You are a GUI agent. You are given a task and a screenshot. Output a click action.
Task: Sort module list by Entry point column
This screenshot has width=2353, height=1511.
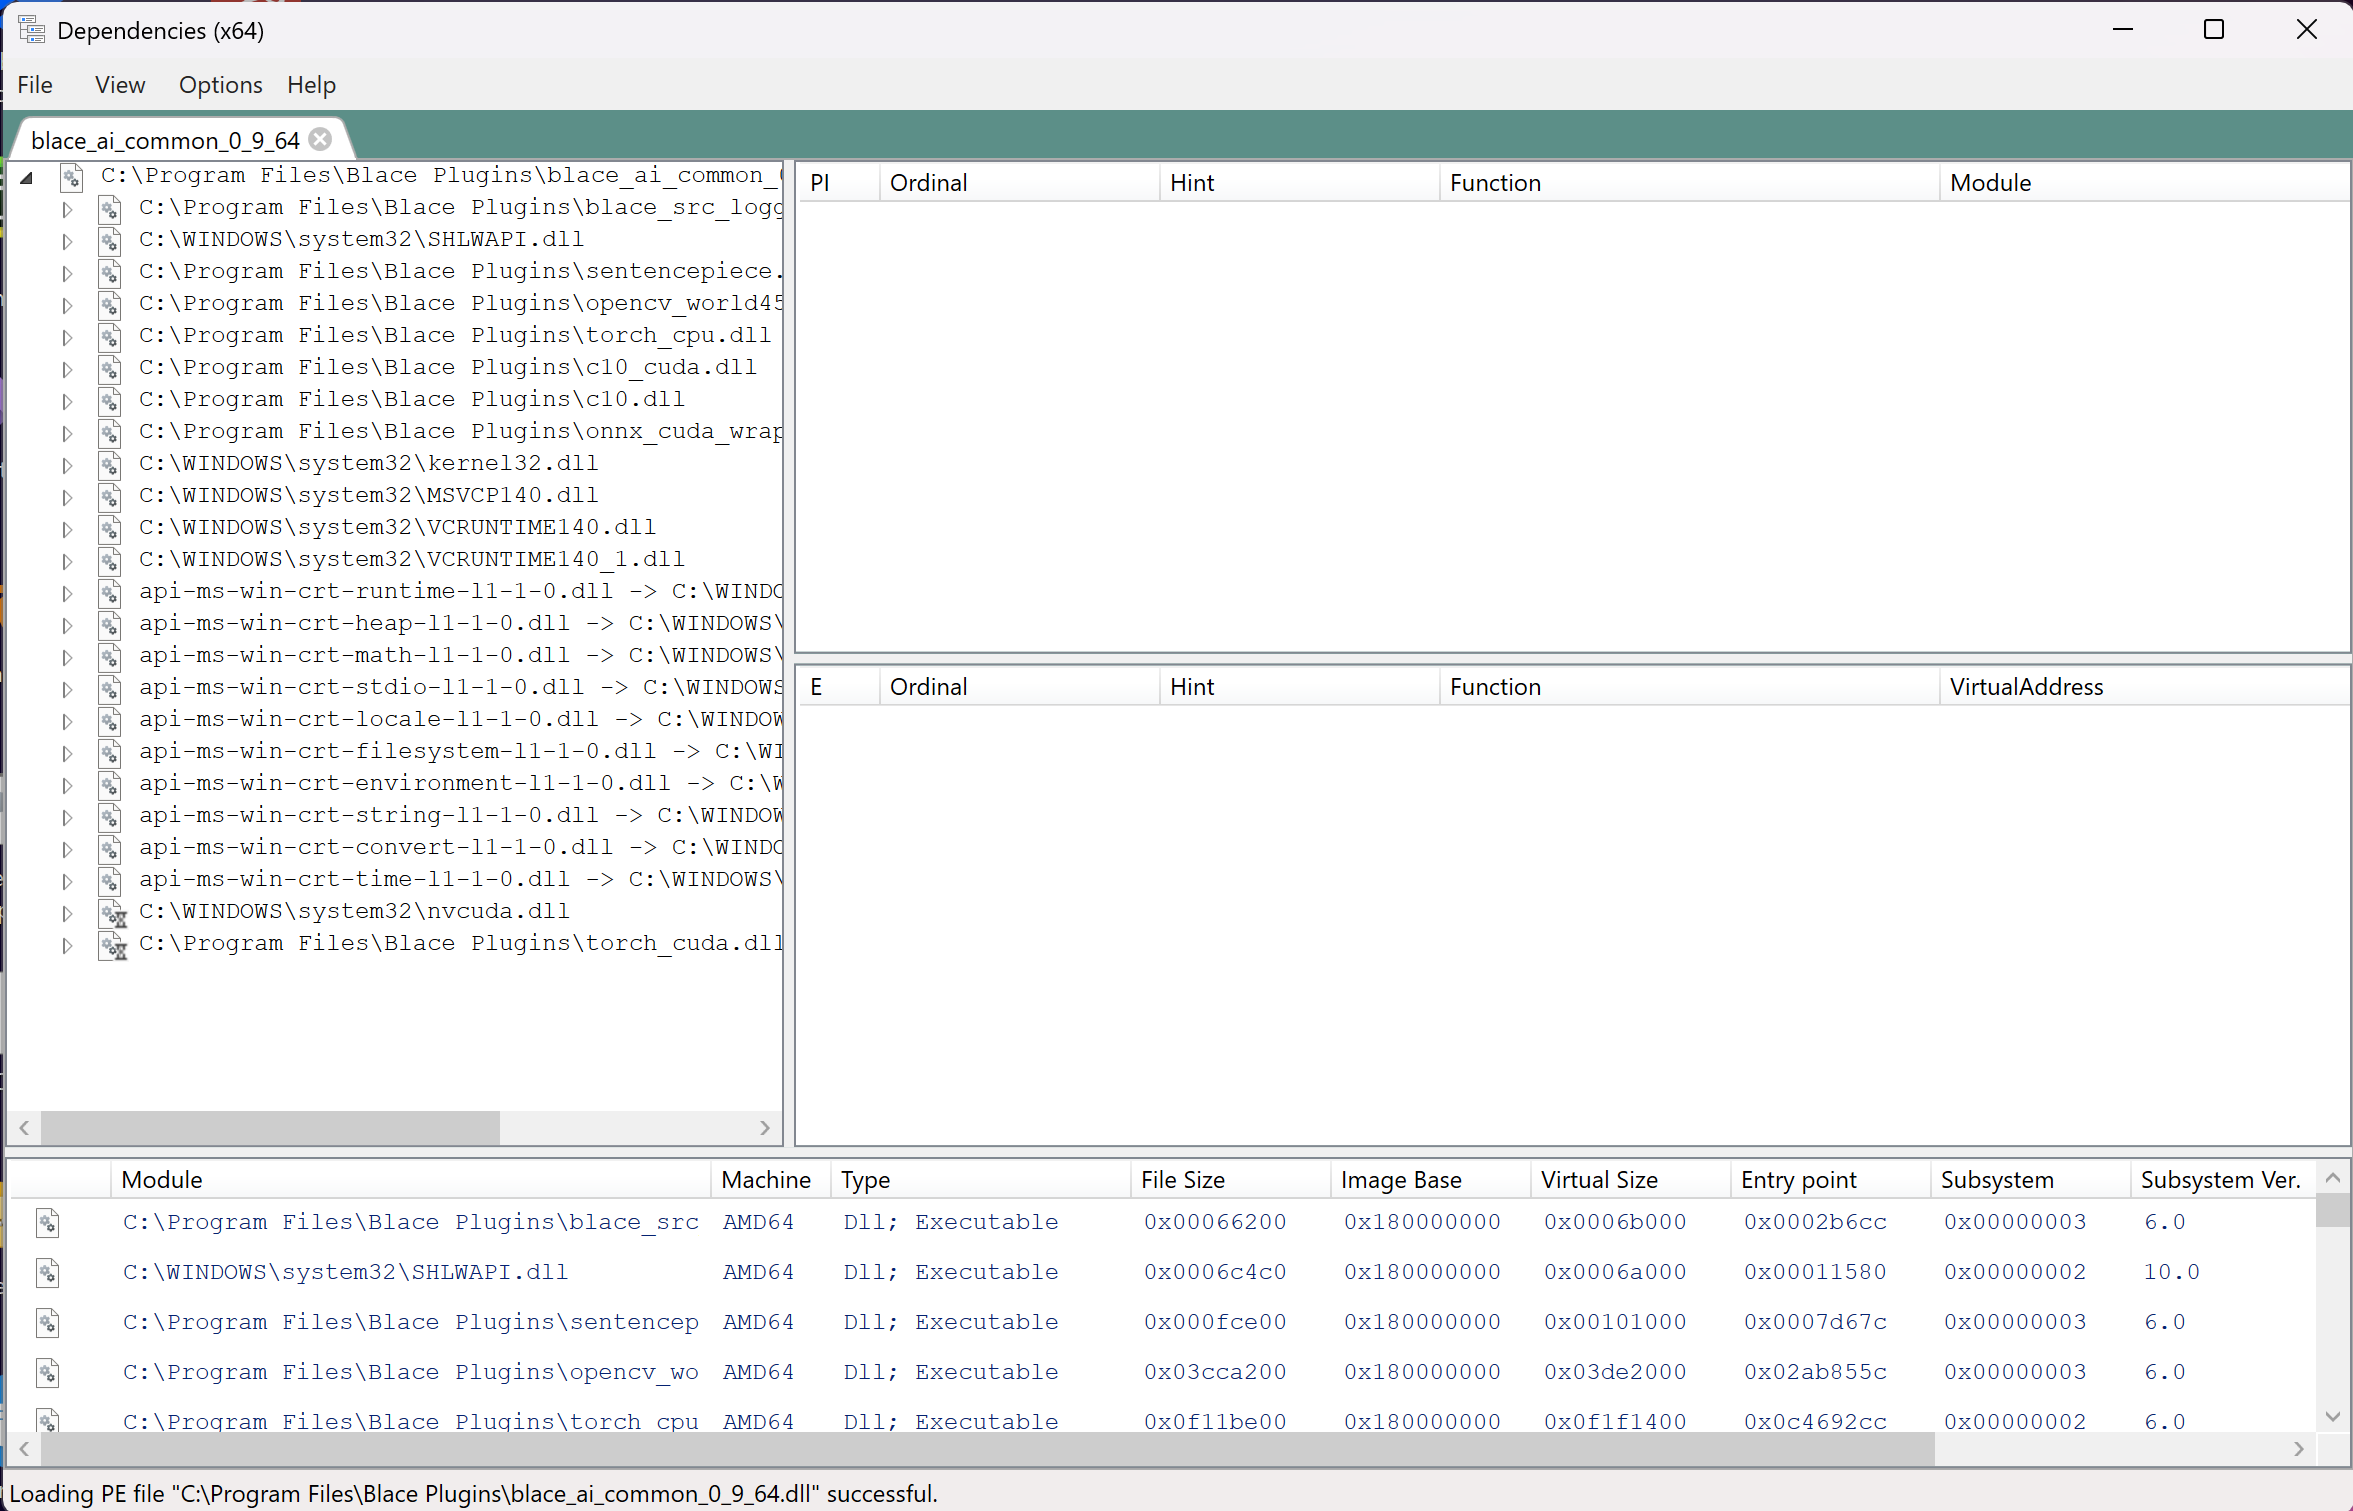point(1830,1180)
